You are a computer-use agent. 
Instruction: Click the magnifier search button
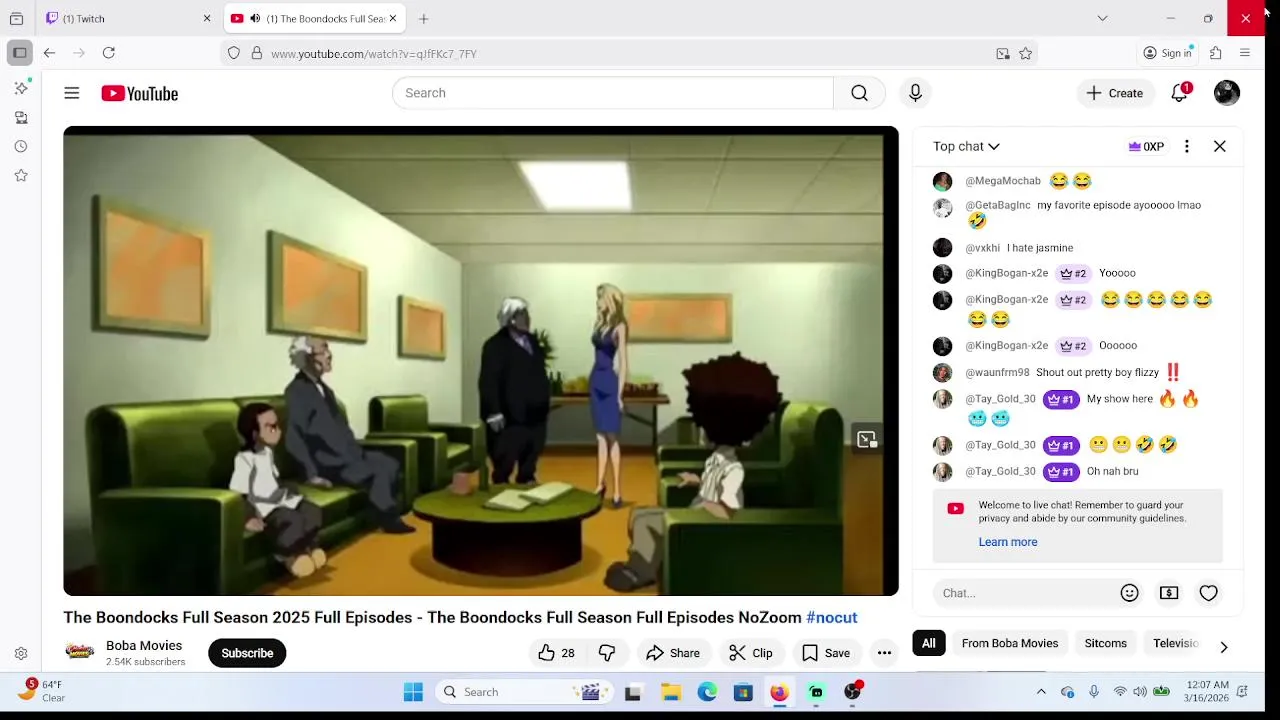point(859,93)
